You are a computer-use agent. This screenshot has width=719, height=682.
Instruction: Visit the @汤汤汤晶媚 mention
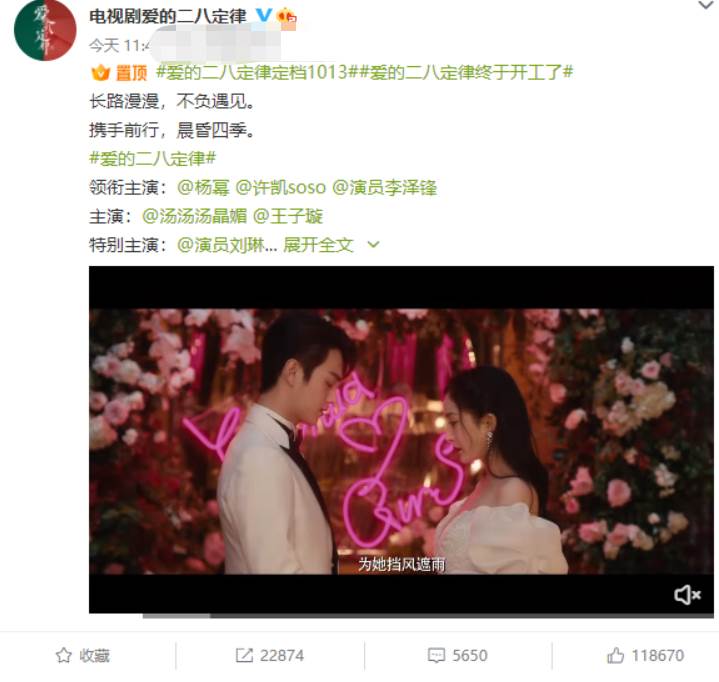[x=194, y=216]
